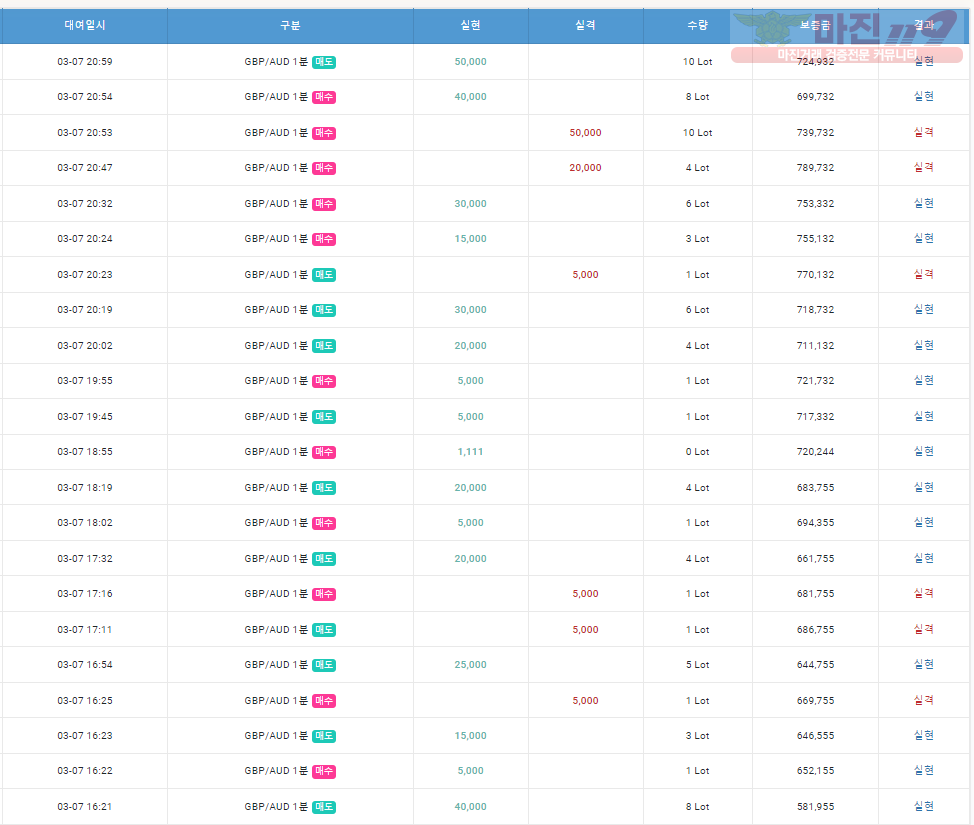974x825 pixels.
Task: Select the 실격 column header
Action: point(585,25)
